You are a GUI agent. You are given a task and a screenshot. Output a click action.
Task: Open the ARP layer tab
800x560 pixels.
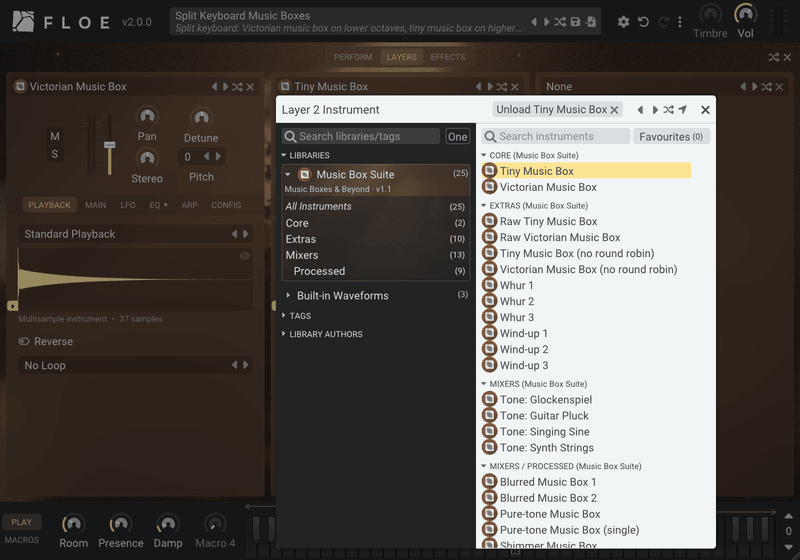point(189,205)
